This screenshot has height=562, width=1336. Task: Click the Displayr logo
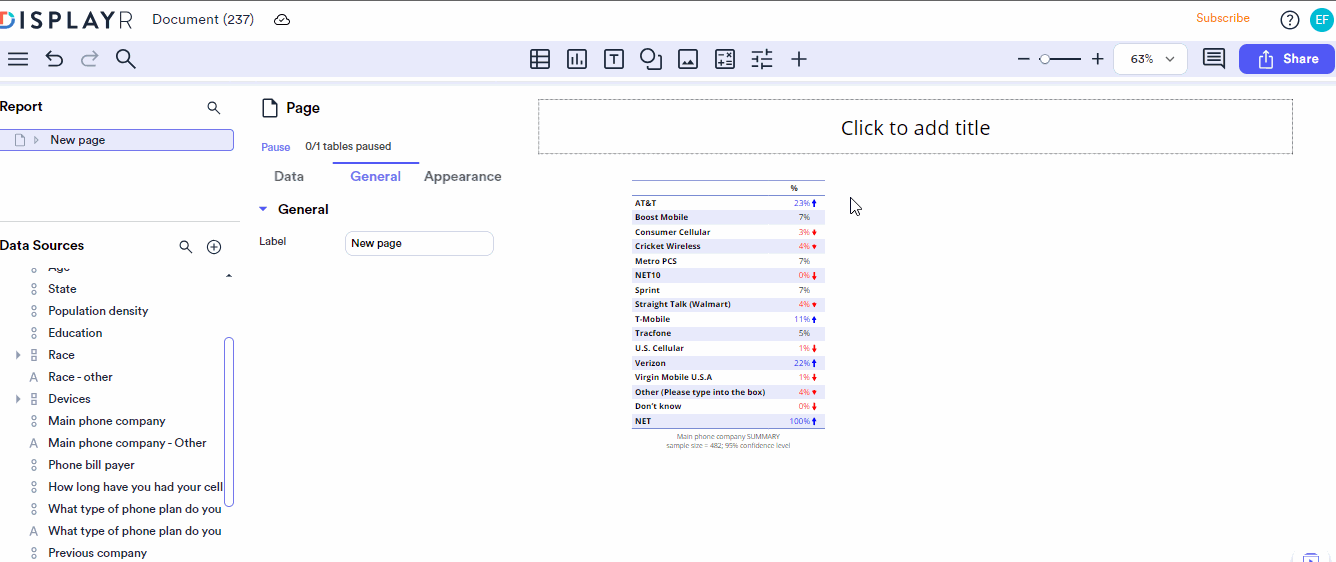click(68, 20)
